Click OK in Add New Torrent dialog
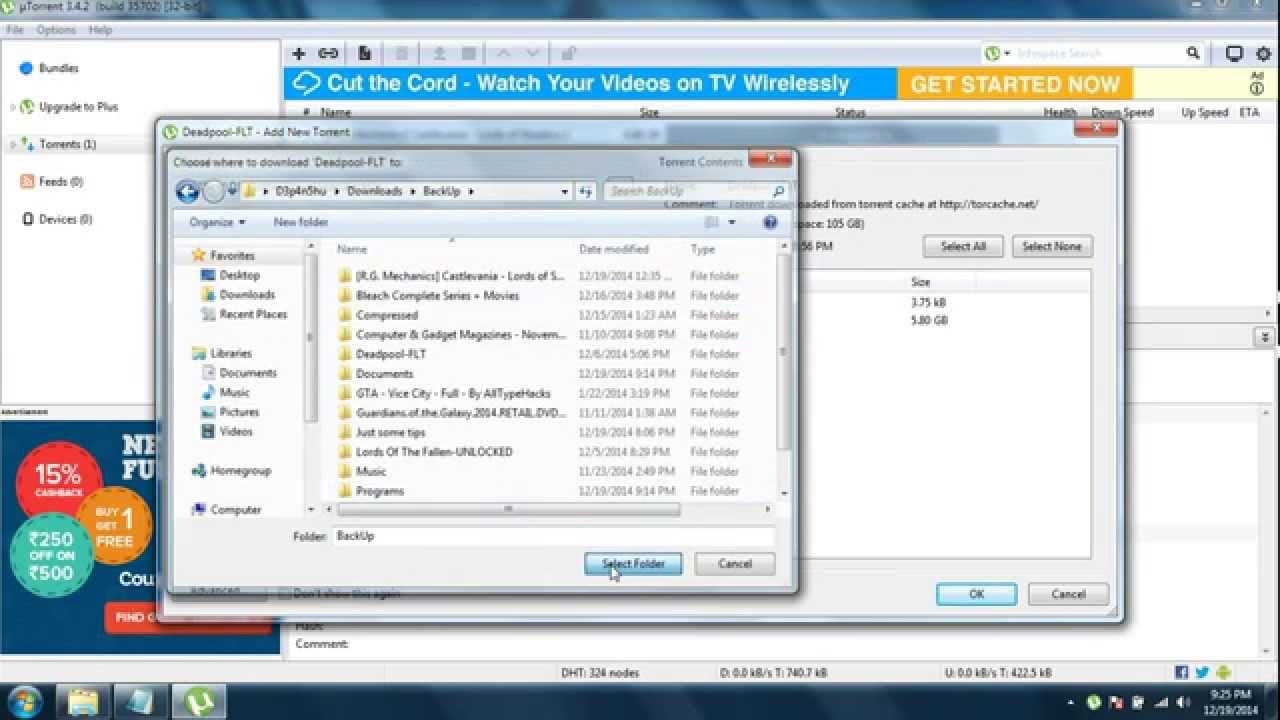The image size is (1280, 720). coord(977,594)
